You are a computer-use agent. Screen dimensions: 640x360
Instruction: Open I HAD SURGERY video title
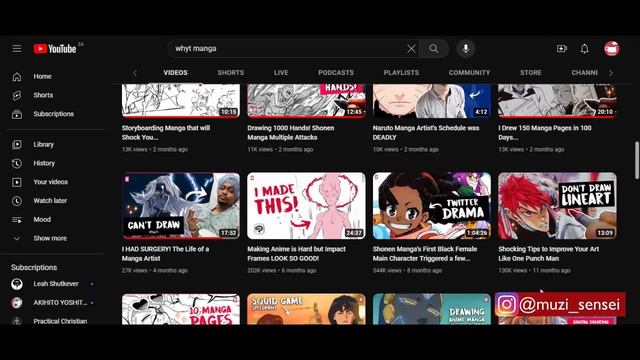[x=165, y=253]
